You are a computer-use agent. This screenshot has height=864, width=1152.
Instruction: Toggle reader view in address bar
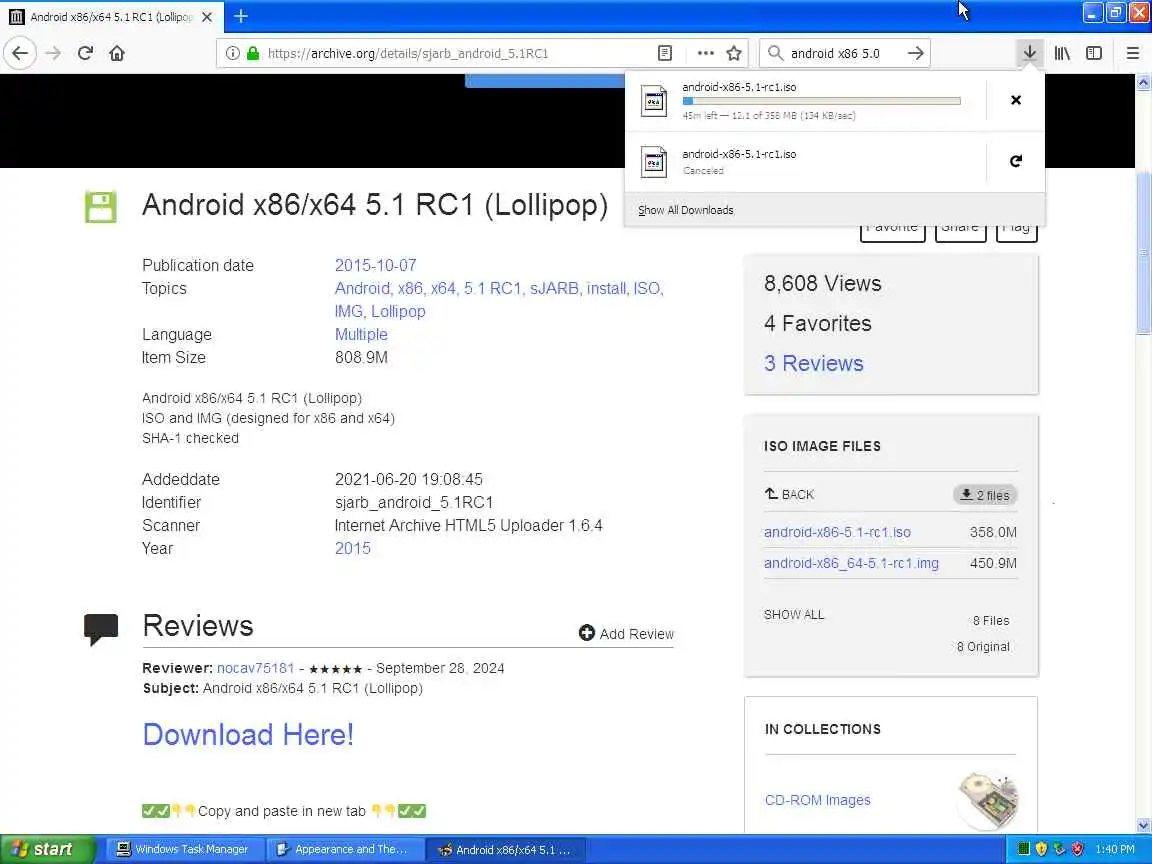click(665, 53)
